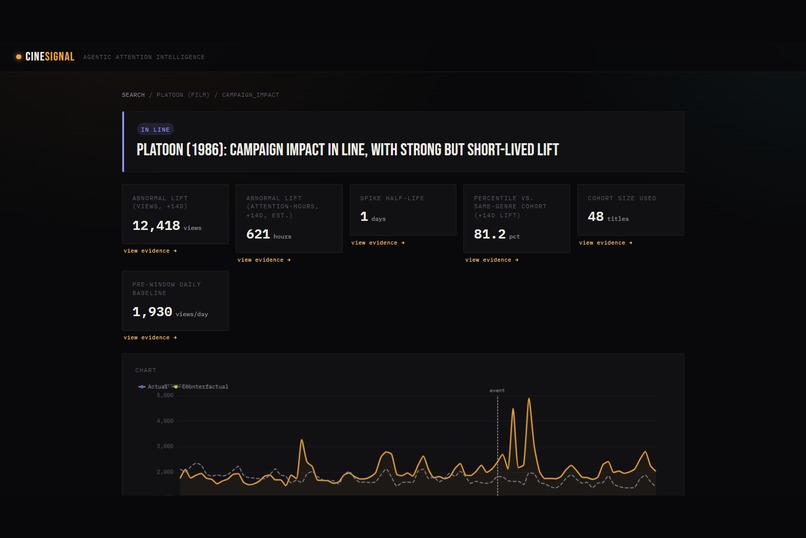Toggle the Counterfactual series in legend
This screenshot has height=538, width=806.
pyautogui.click(x=201, y=386)
